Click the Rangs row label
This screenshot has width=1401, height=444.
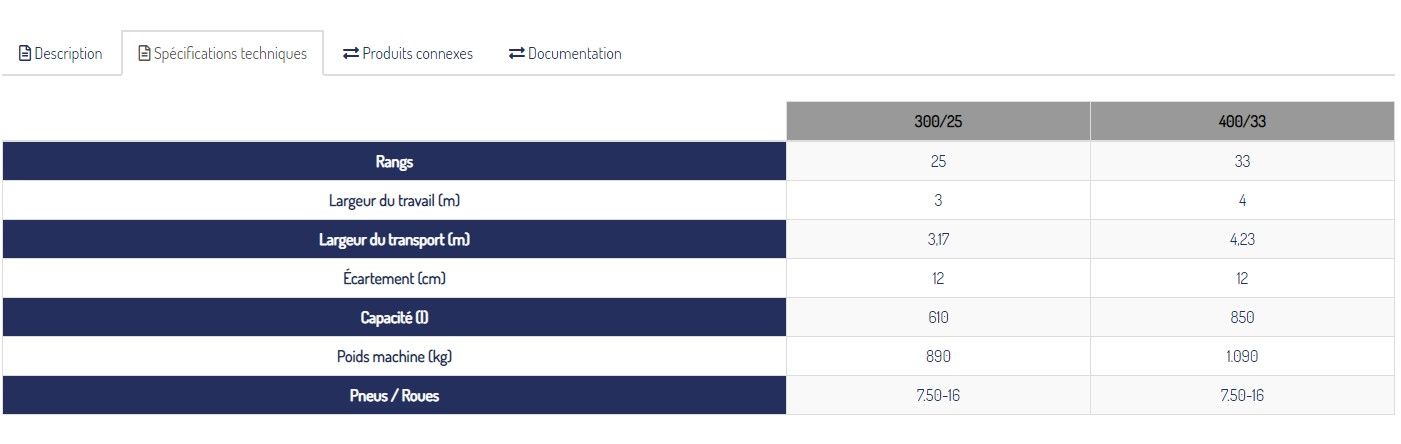(x=394, y=162)
